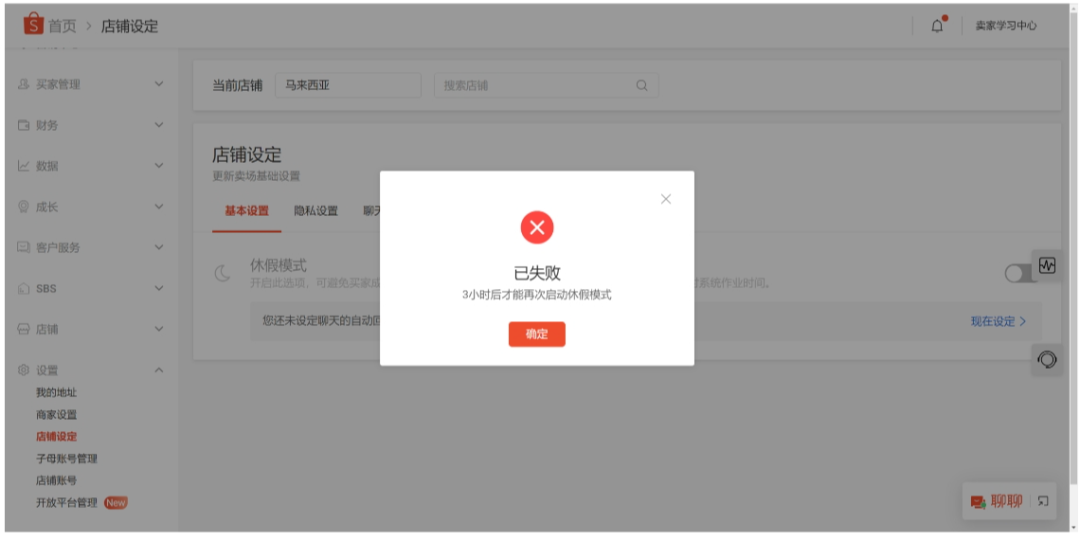This screenshot has height=541, width=1080.
Task: Switch to the 隐私设置 tab
Action: [x=316, y=211]
